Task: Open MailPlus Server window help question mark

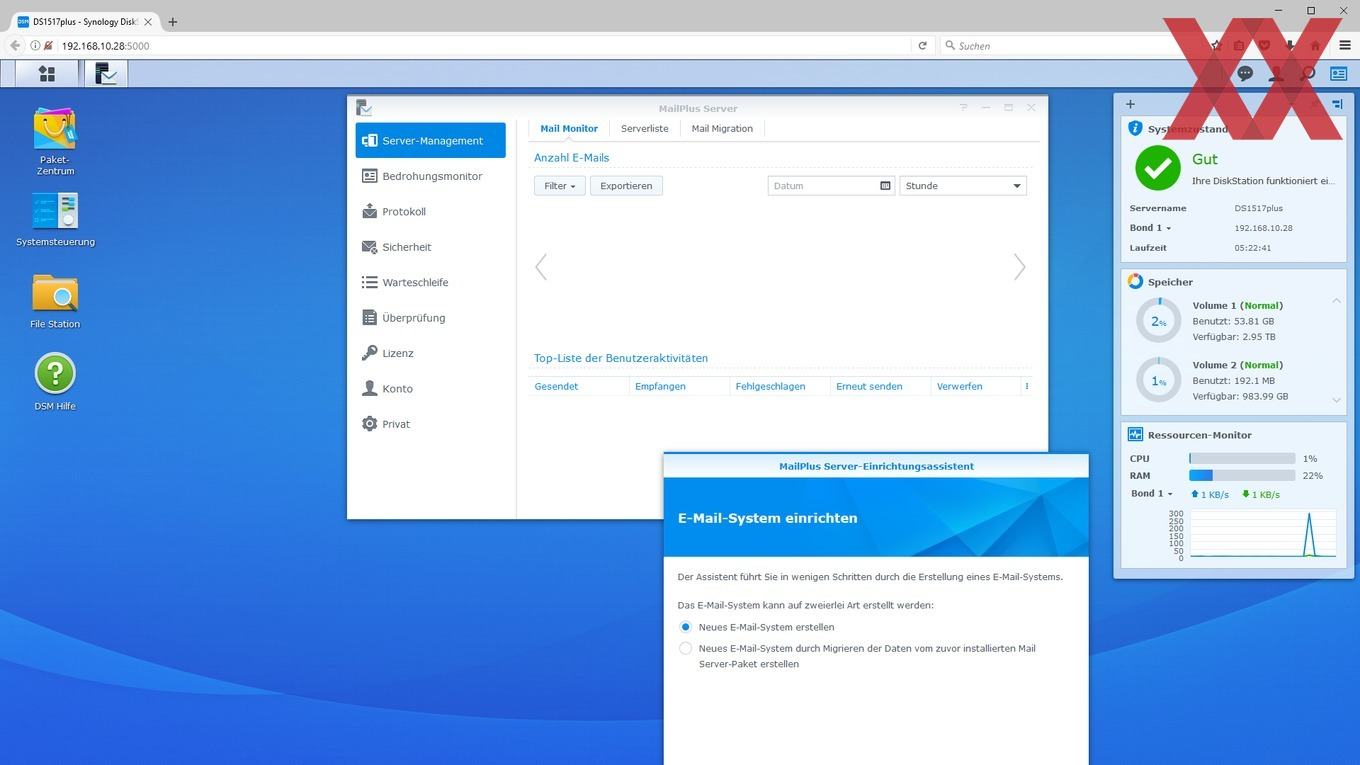Action: 964,108
